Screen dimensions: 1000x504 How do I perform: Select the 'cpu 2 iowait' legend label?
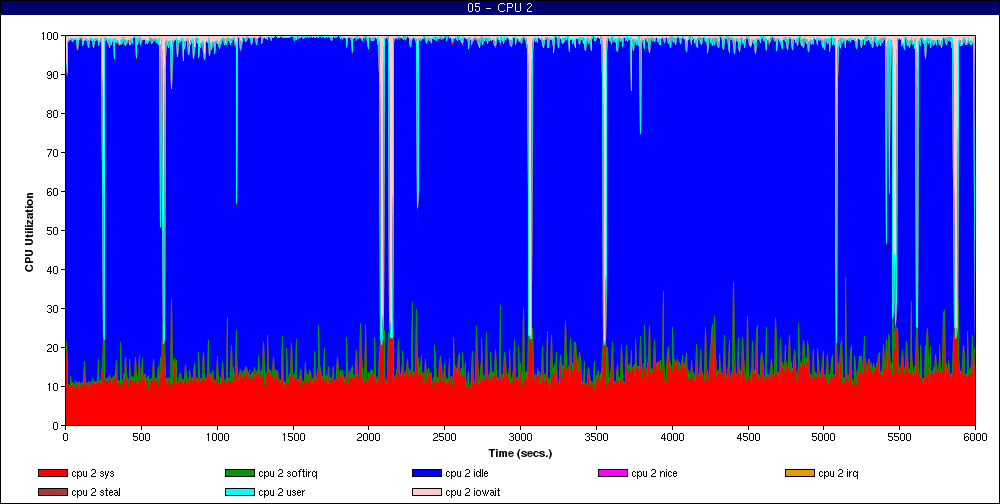click(473, 493)
